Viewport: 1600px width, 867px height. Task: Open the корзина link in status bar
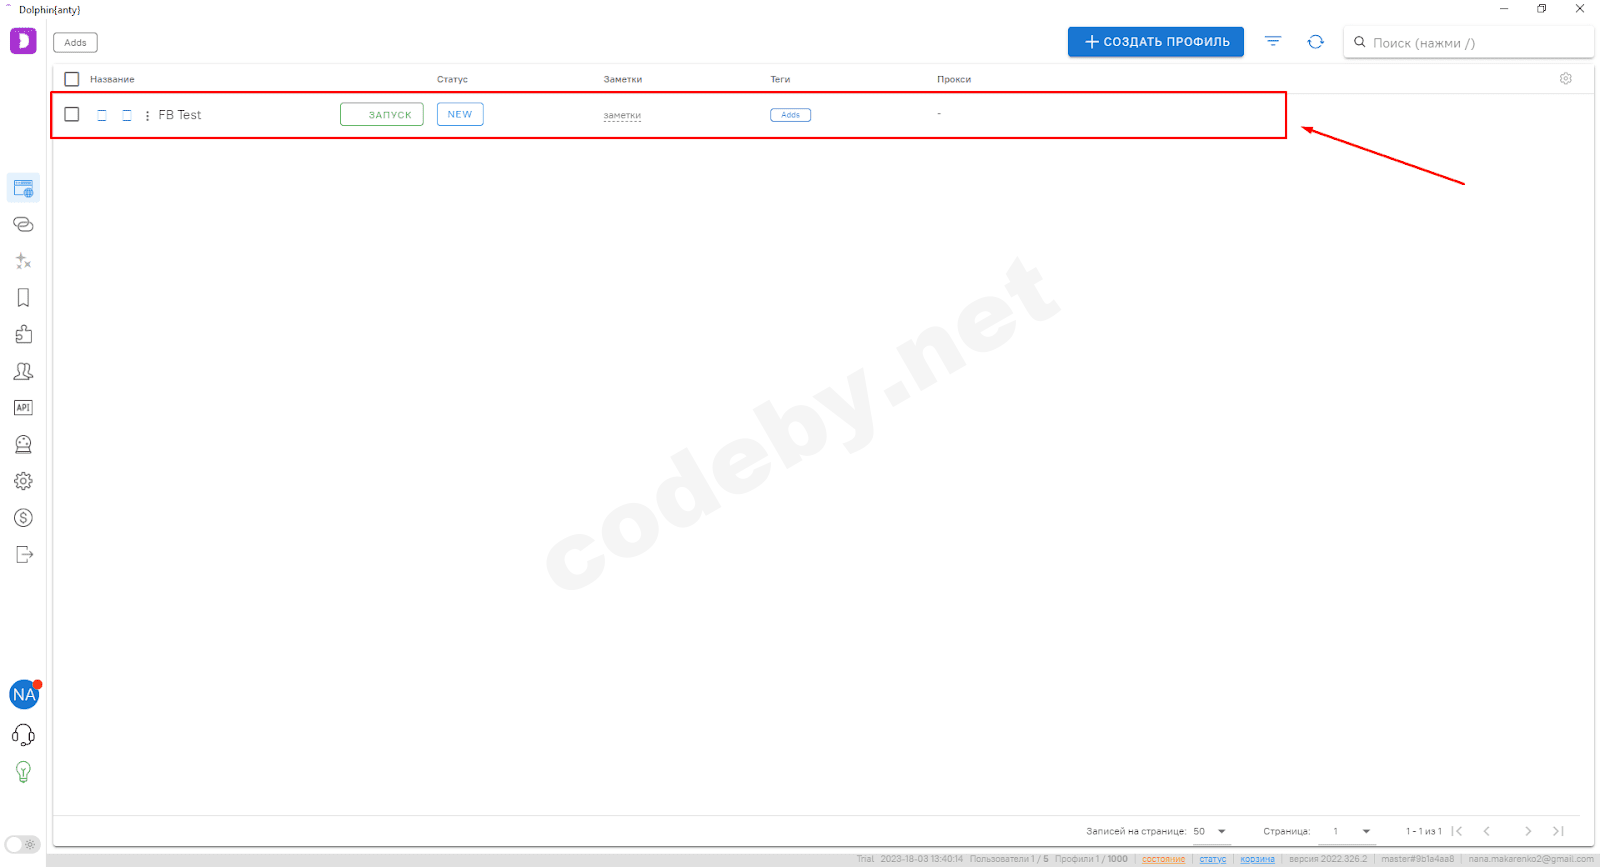point(1257,859)
